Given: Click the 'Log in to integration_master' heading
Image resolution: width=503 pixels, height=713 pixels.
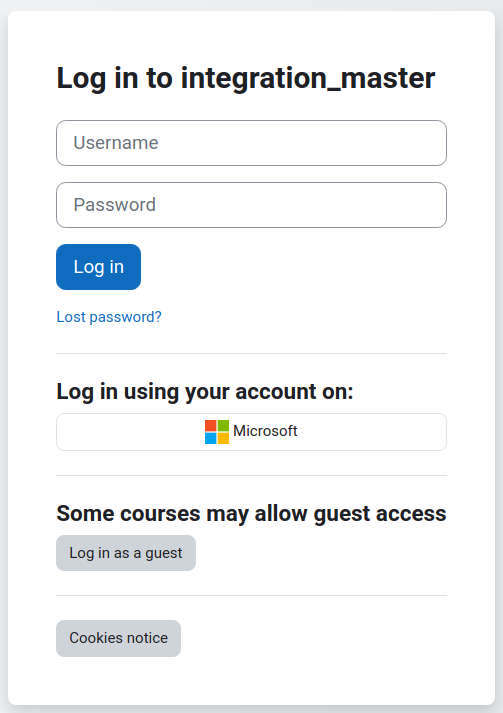Looking at the screenshot, I should (246, 79).
